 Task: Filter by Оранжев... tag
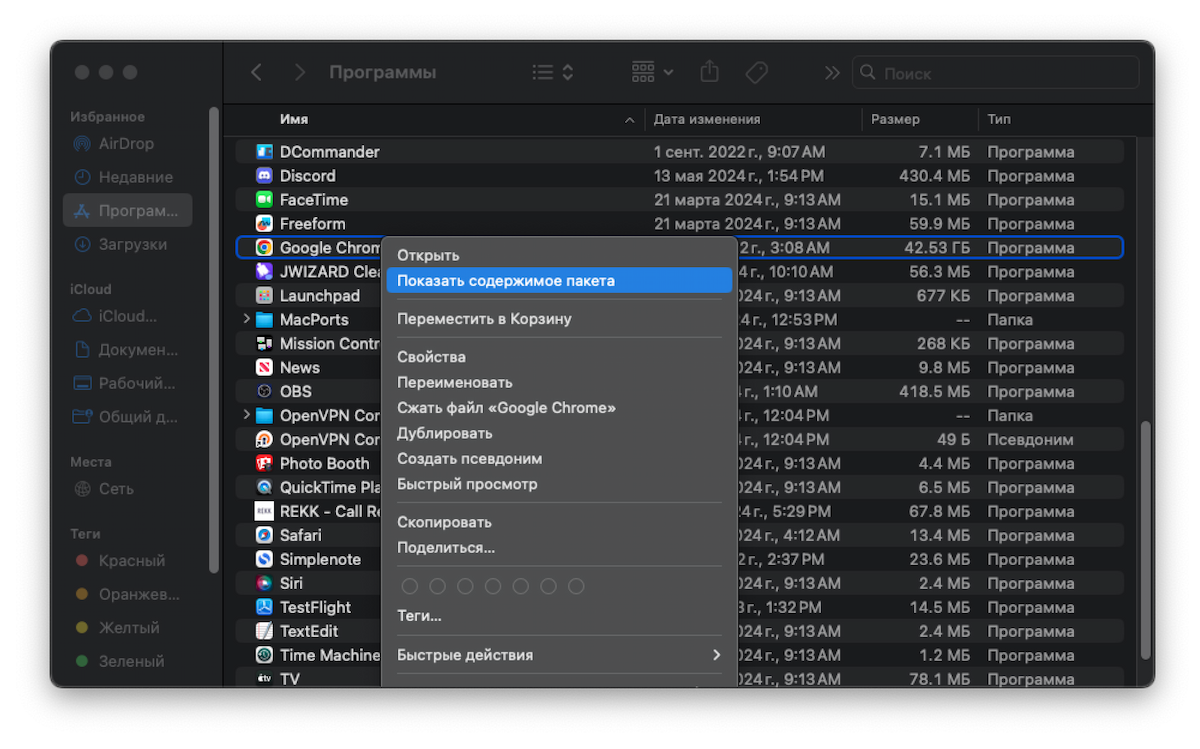coord(127,595)
